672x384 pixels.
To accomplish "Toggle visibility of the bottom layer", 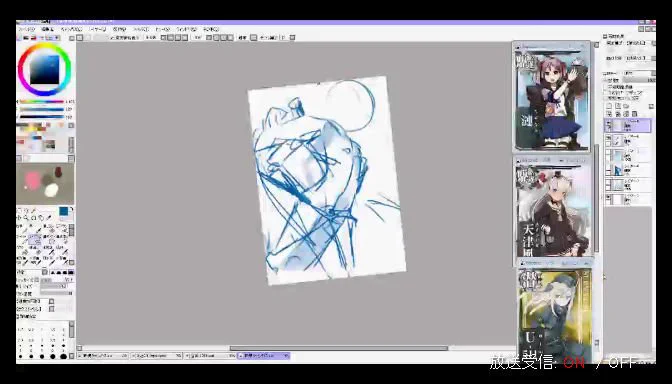I will click(608, 198).
